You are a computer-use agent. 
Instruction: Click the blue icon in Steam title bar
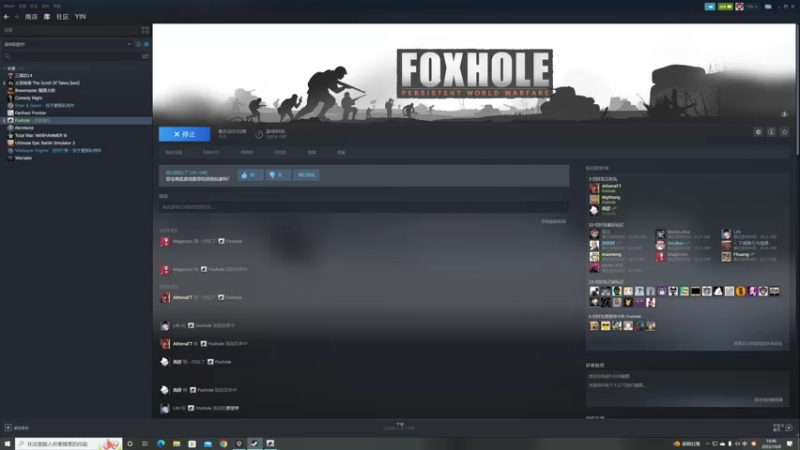point(710,7)
